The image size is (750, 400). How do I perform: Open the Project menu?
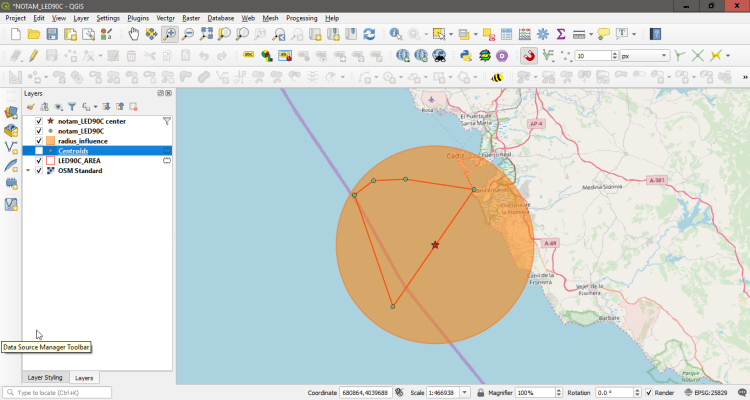pyautogui.click(x=15, y=18)
